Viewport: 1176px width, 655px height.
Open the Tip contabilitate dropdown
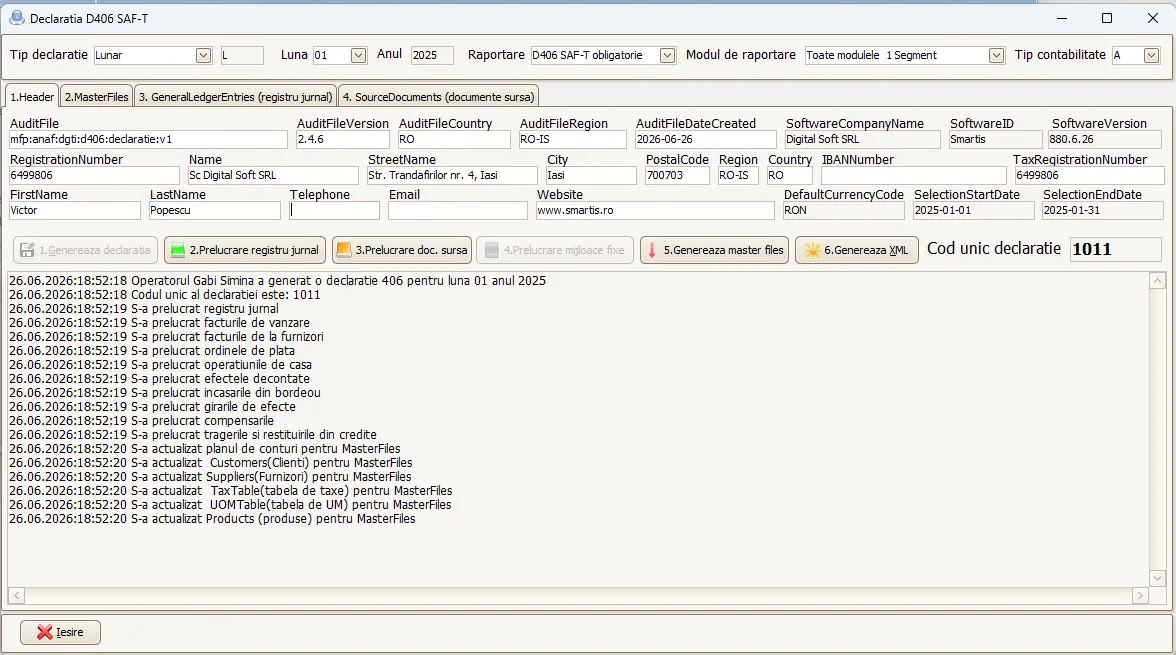pos(1151,56)
